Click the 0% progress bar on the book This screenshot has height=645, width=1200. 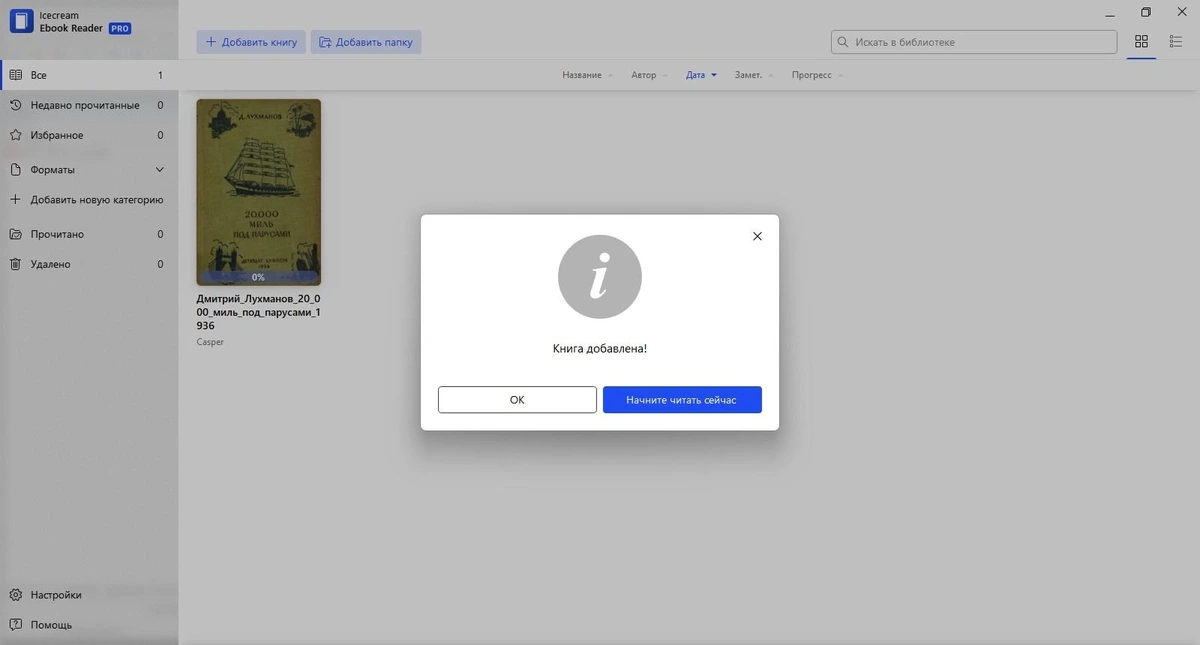[258, 277]
